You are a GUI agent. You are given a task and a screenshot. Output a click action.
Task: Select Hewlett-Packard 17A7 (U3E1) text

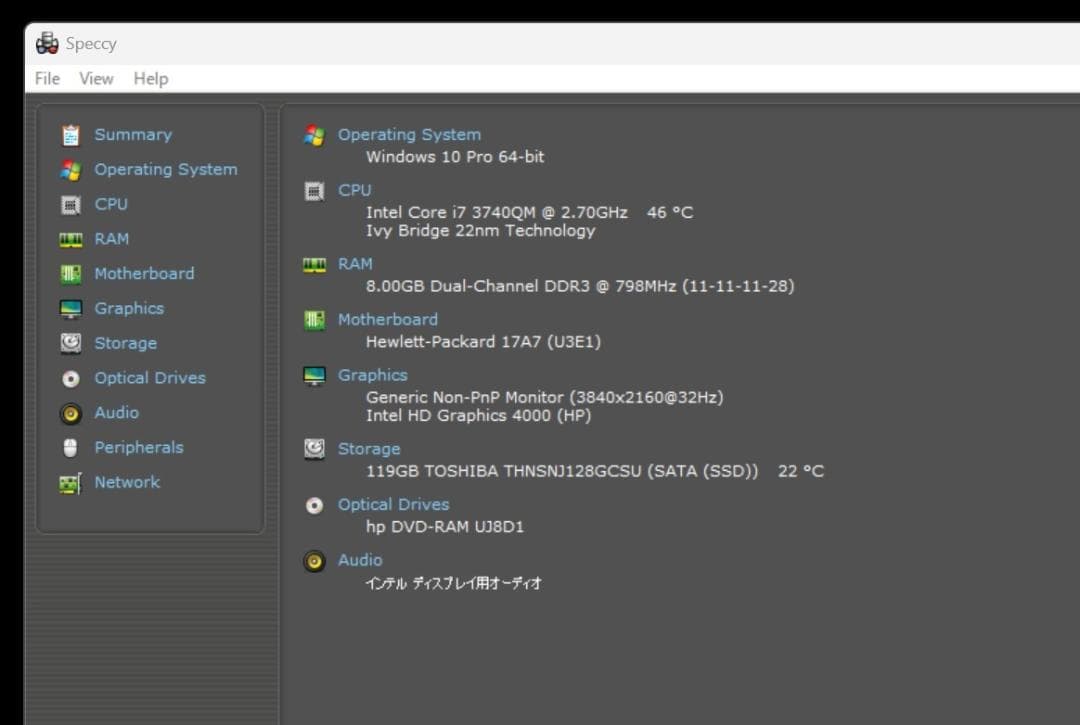pos(483,342)
